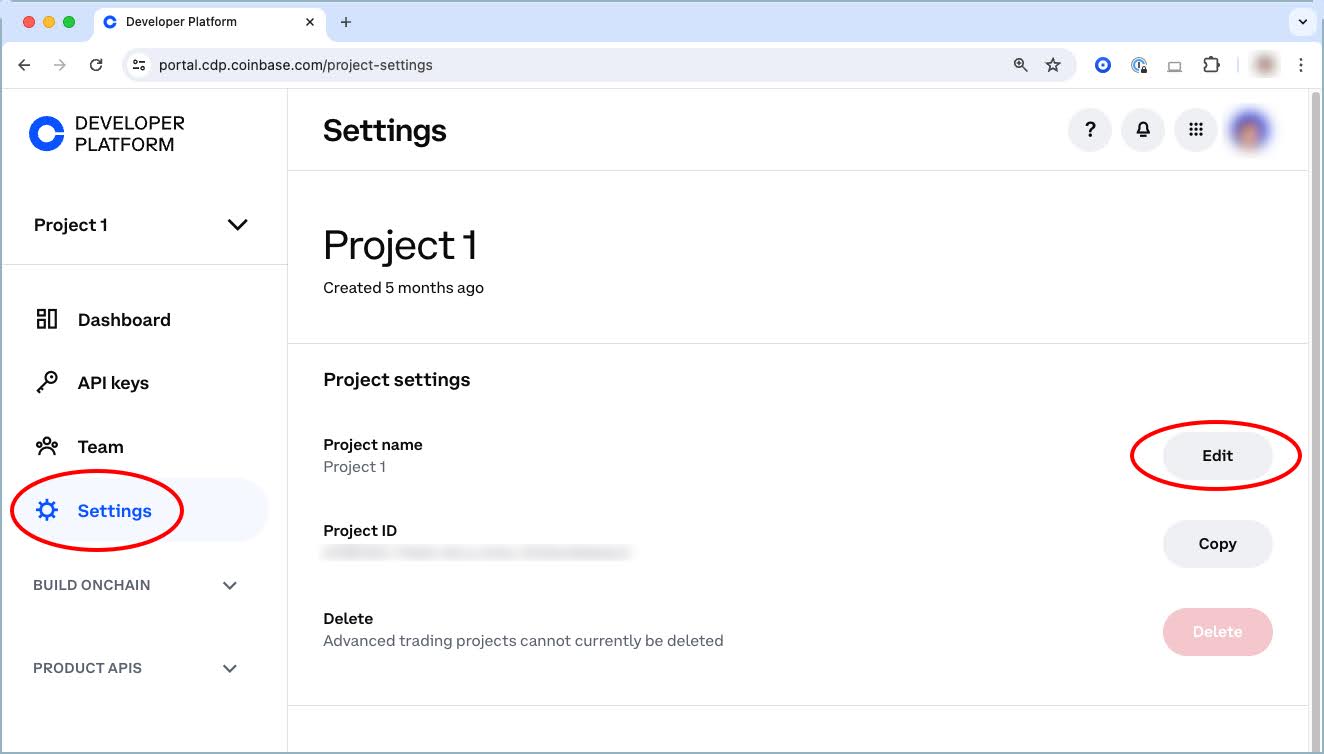
Task: Click Edit next to Project name
Action: [x=1217, y=456]
